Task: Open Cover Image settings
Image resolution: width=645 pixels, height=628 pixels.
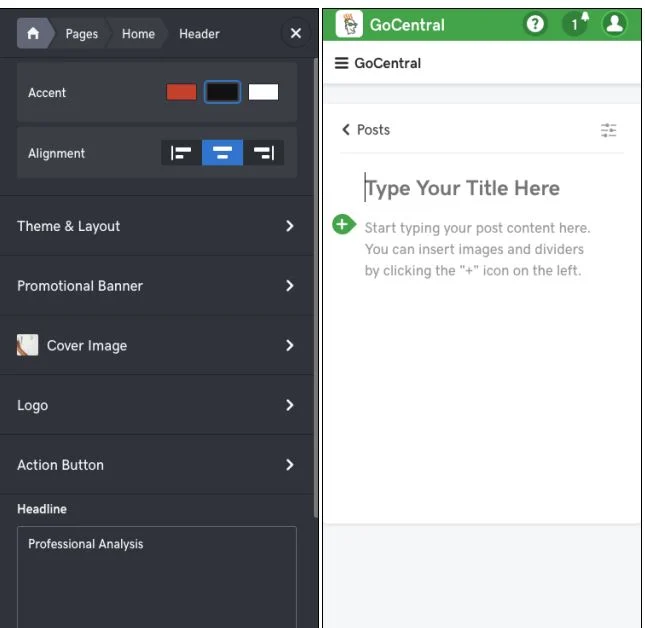Action: pyautogui.click(x=156, y=345)
